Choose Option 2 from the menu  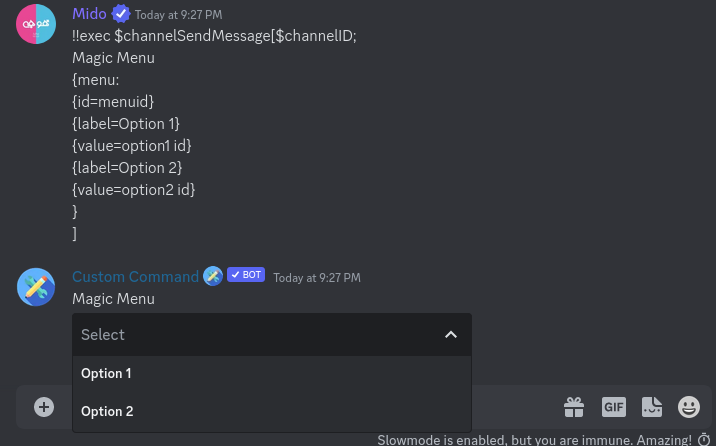tap(272, 411)
